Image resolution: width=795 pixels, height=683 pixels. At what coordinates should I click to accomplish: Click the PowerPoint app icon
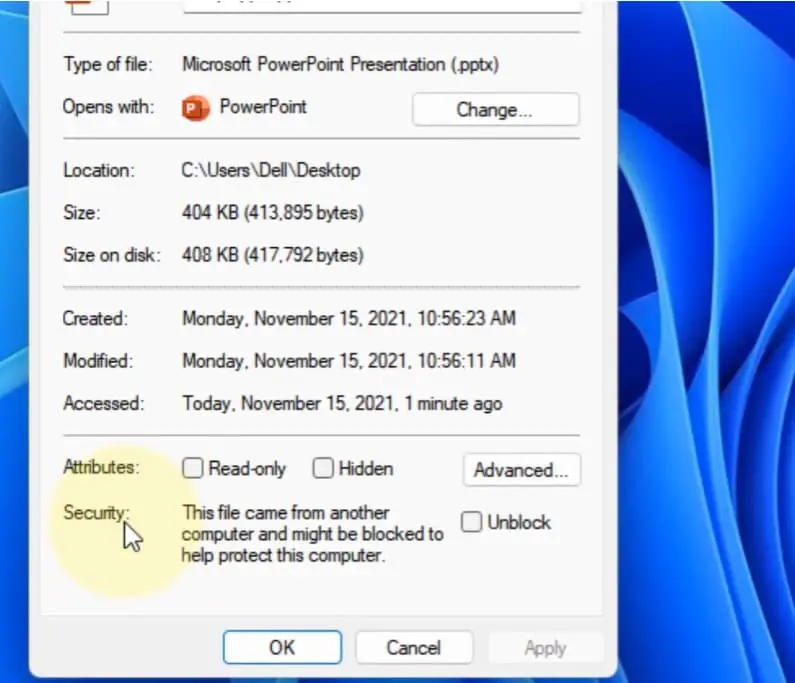(x=196, y=108)
